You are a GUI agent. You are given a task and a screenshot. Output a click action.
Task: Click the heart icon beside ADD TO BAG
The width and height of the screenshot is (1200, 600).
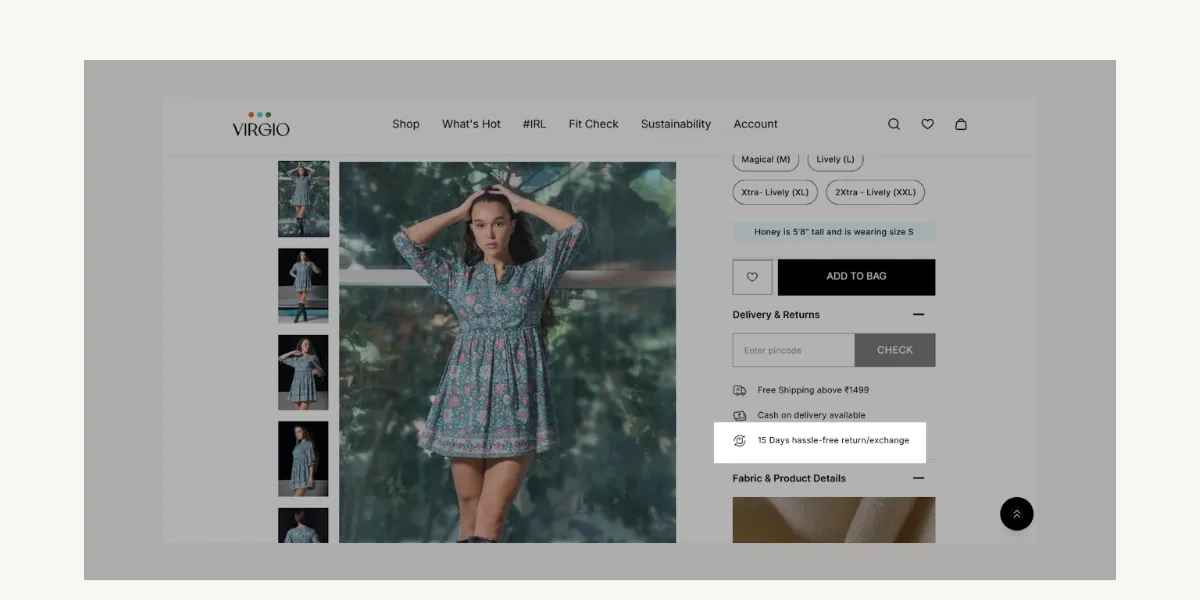pyautogui.click(x=752, y=277)
